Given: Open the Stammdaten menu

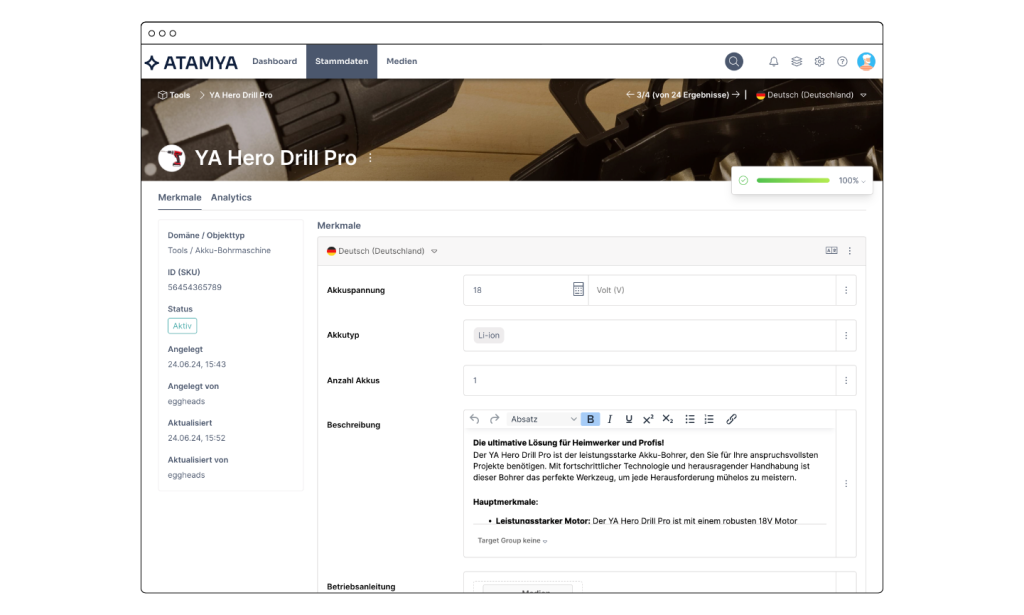Looking at the screenshot, I should click(342, 61).
